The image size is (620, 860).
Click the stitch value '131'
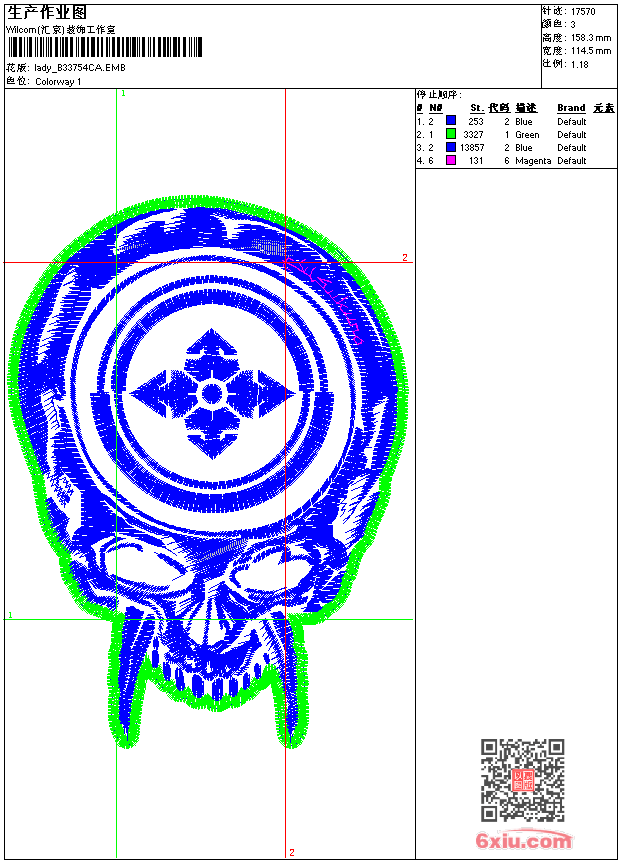pos(476,161)
